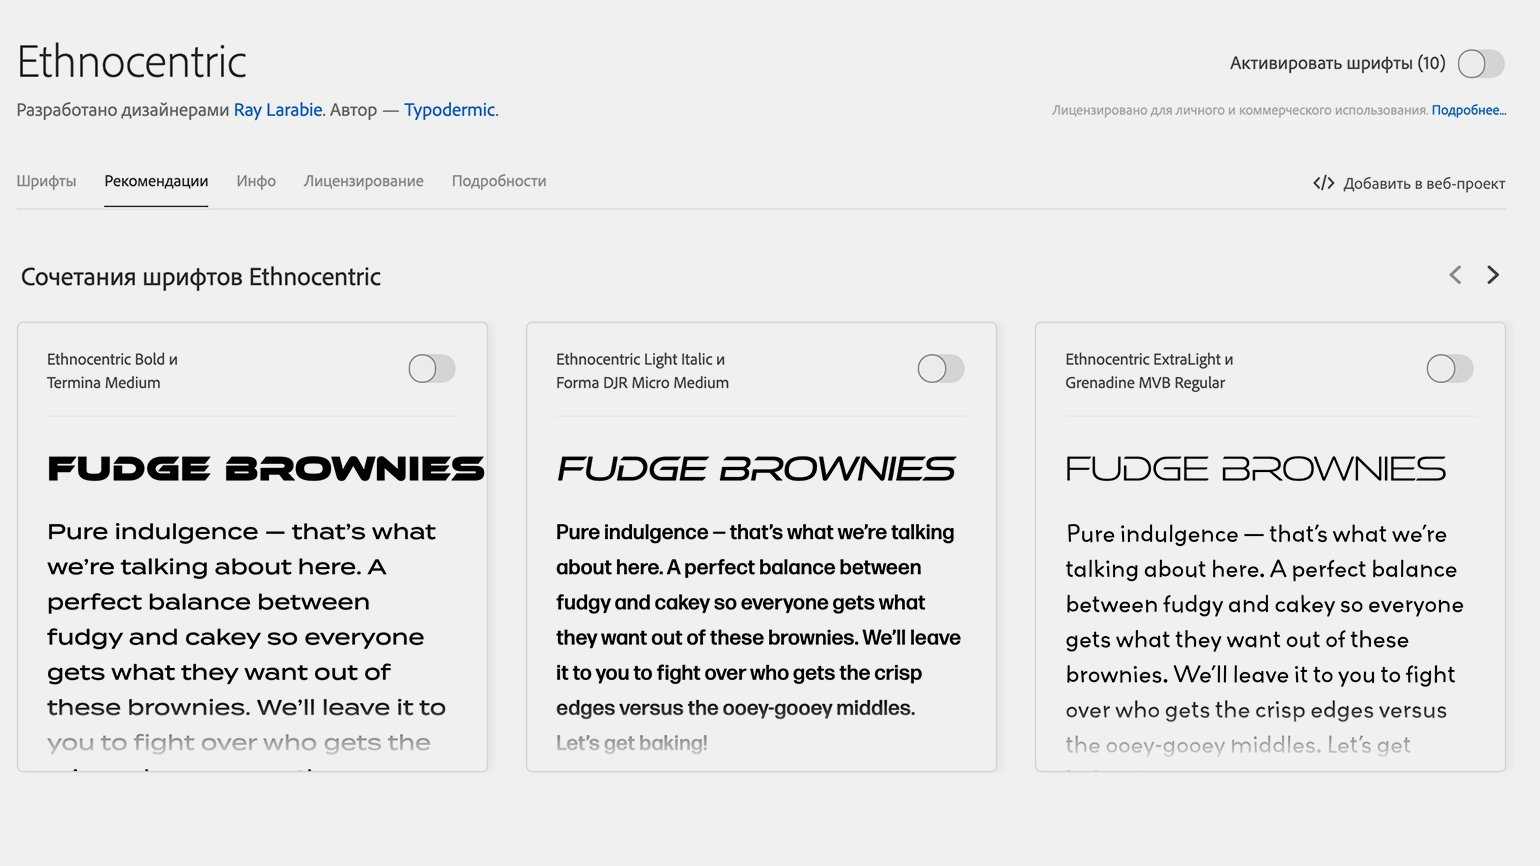Screen dimensions: 1540x866
Task: Go to the Подробности tab
Action: click(x=499, y=181)
